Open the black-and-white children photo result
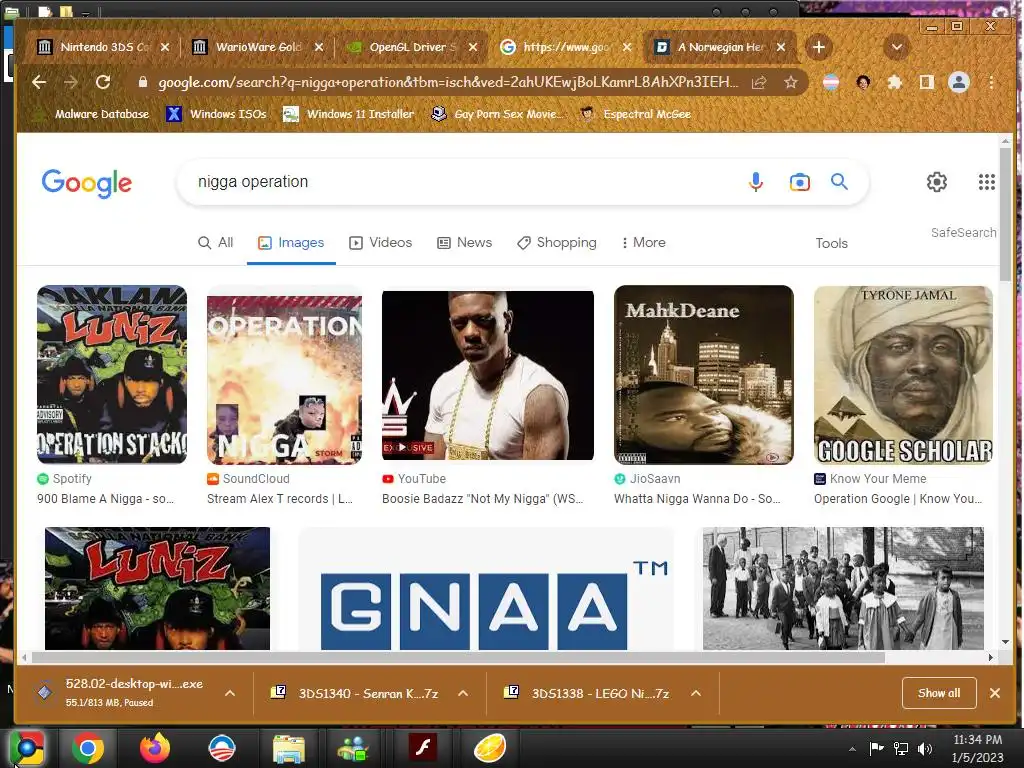 (843, 588)
